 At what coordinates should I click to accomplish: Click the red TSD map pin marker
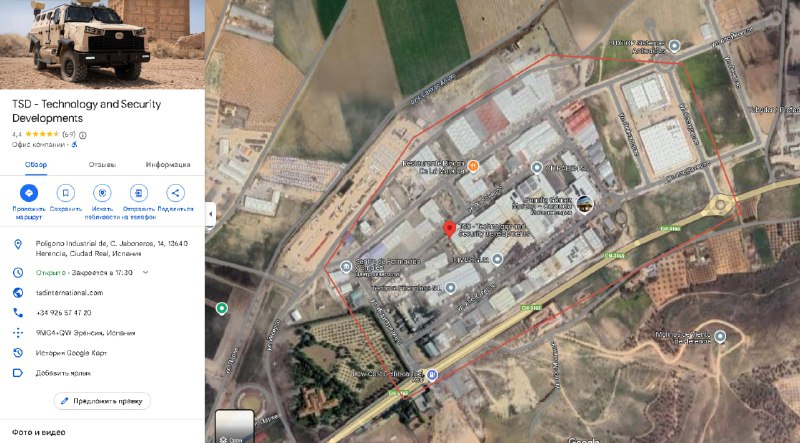tap(449, 229)
